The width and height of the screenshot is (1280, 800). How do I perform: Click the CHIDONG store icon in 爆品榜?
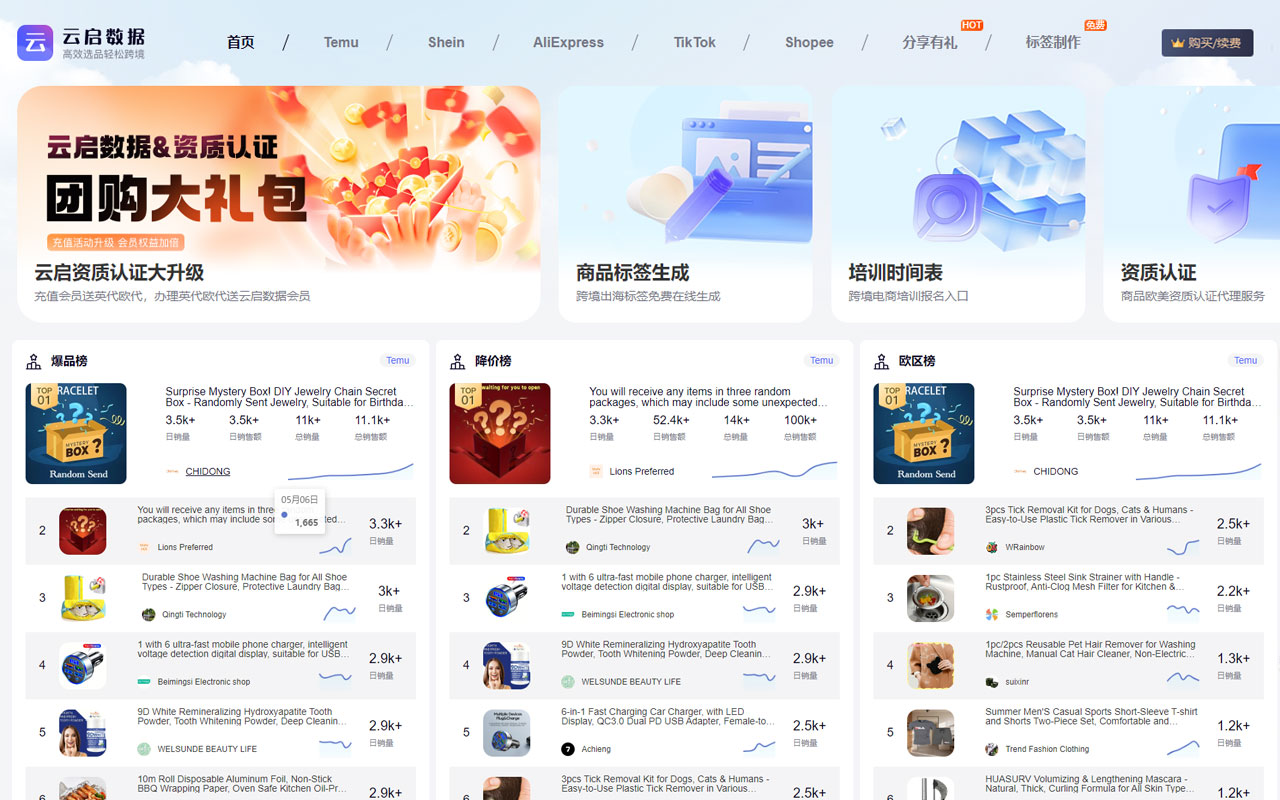172,471
